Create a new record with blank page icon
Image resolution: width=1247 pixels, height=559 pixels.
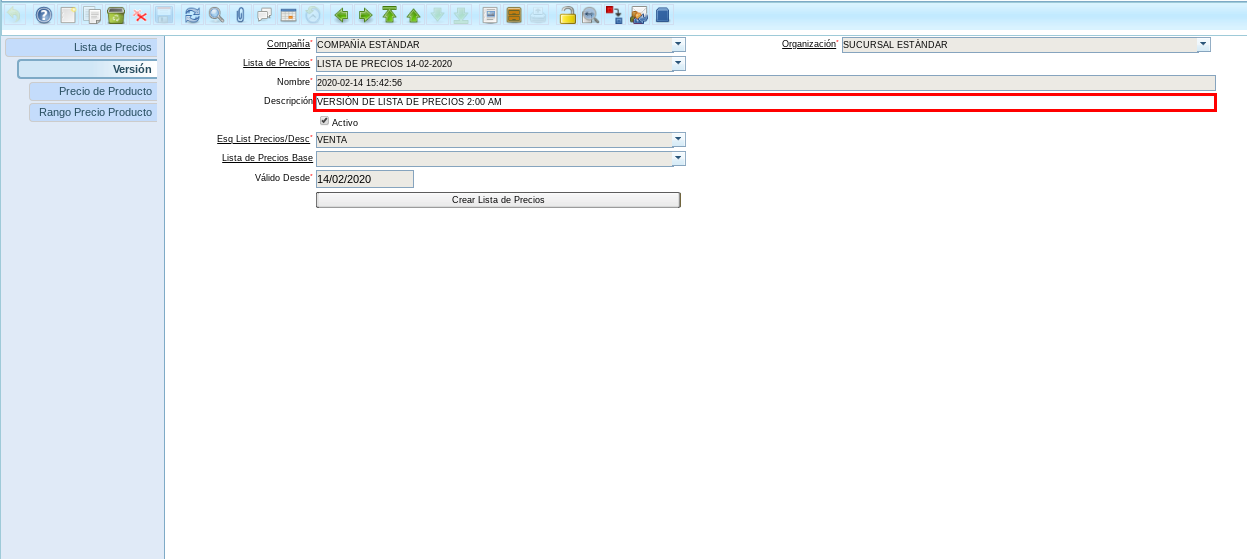click(68, 15)
